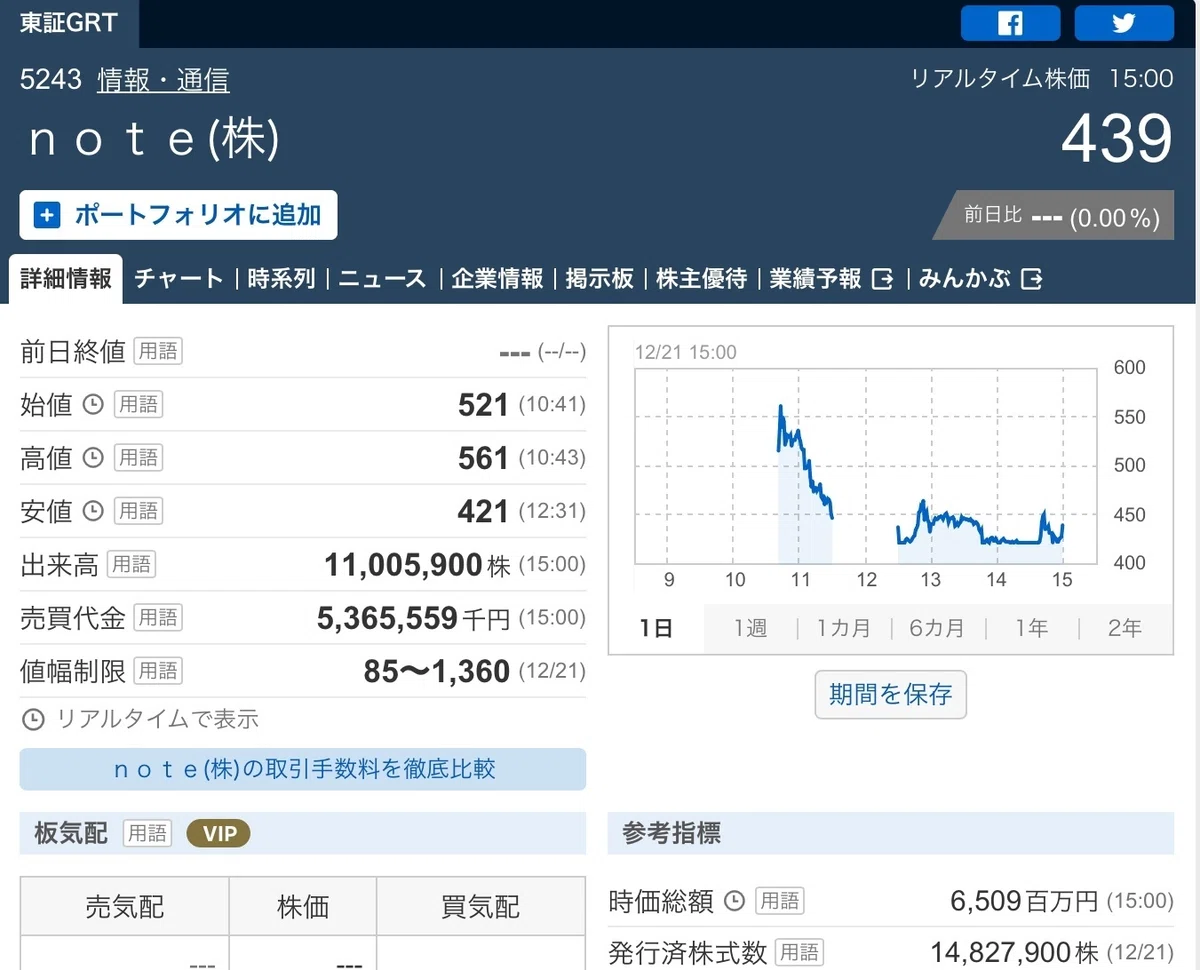The width and height of the screenshot is (1200, 970).
Task: Click the 株価 column header
Action: point(303,907)
